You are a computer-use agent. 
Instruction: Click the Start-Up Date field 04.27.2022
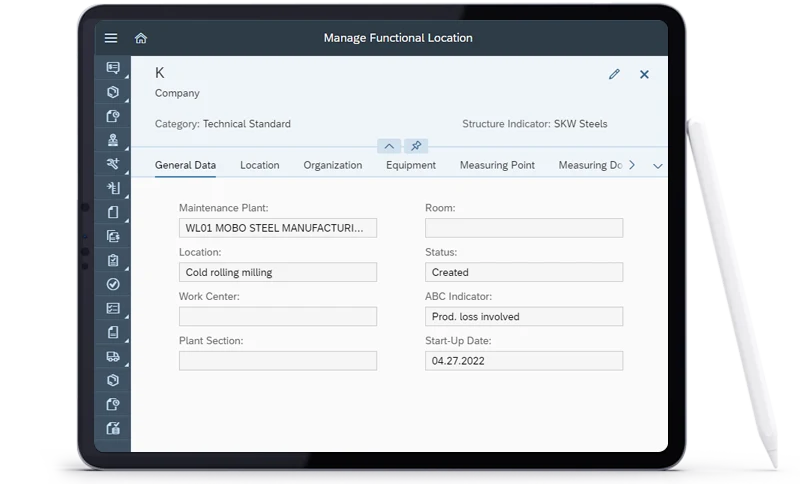pos(524,361)
